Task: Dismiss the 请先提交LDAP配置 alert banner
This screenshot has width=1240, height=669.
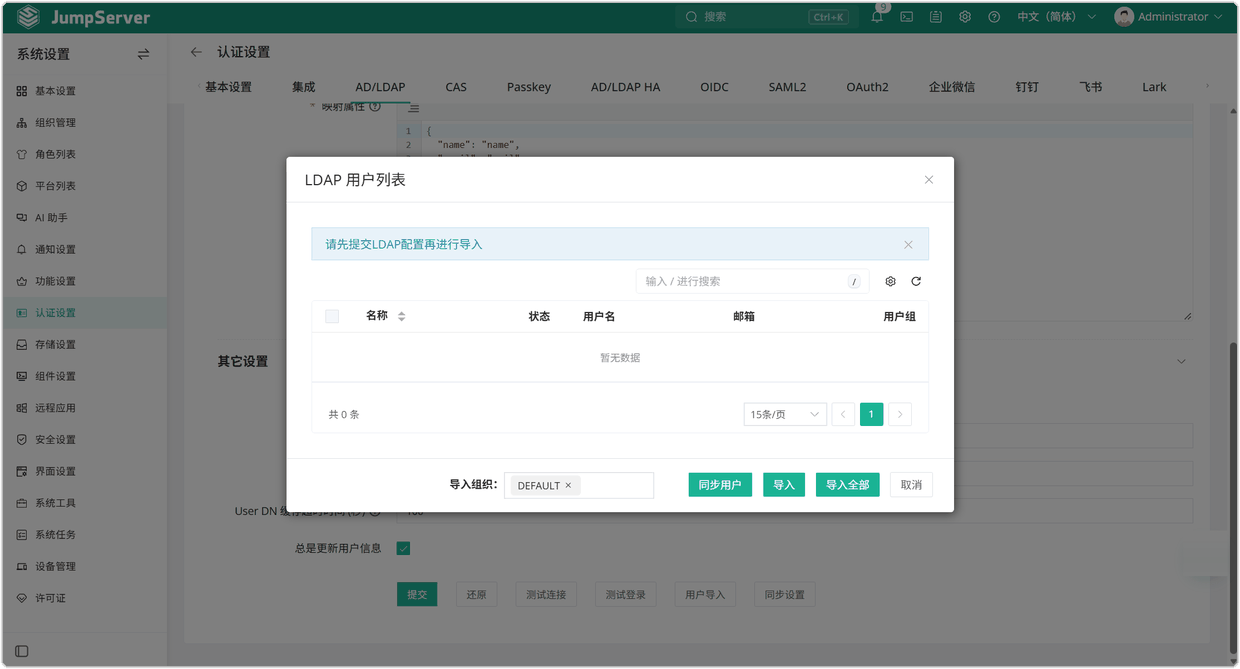Action: click(x=908, y=245)
